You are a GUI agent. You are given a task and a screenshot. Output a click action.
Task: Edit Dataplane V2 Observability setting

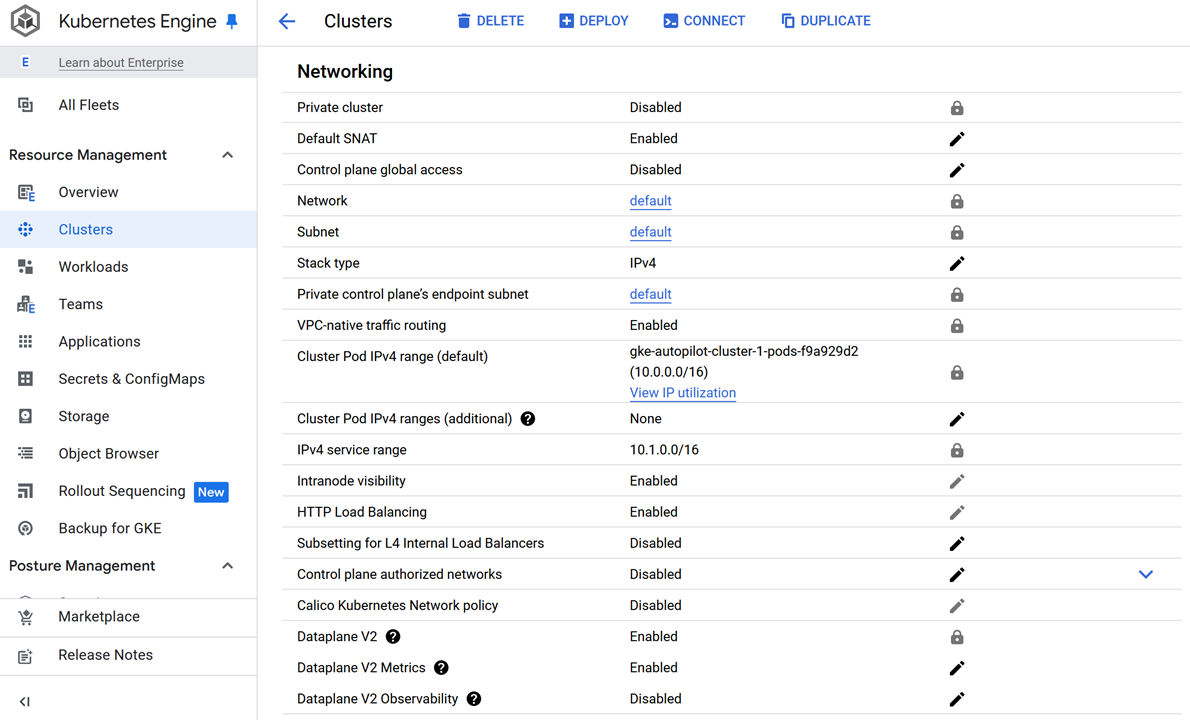(x=957, y=699)
